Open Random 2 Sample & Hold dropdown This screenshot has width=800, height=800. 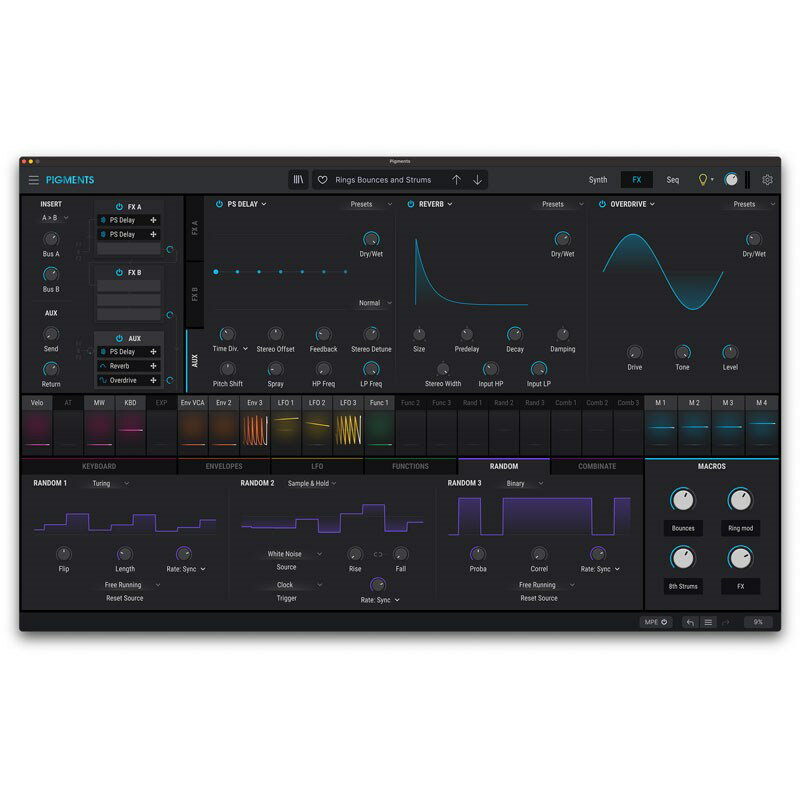[x=312, y=483]
